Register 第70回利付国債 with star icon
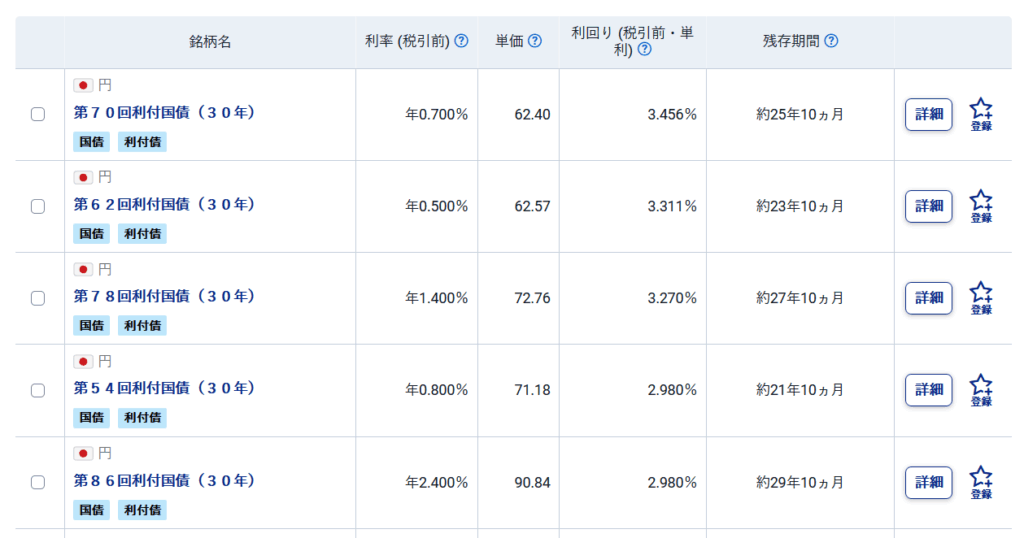Screen dimensions: 1024x538 pos(981,114)
